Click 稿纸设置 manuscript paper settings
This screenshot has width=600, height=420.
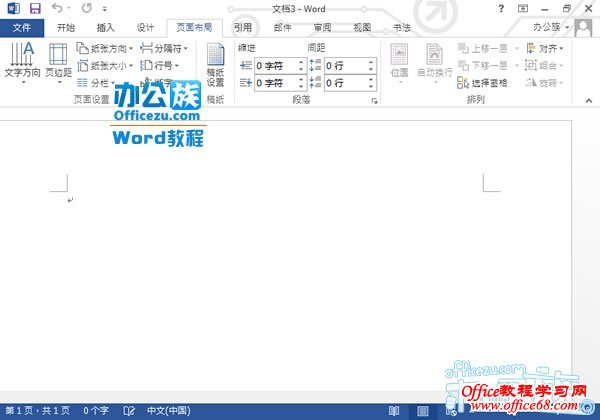[x=215, y=65]
